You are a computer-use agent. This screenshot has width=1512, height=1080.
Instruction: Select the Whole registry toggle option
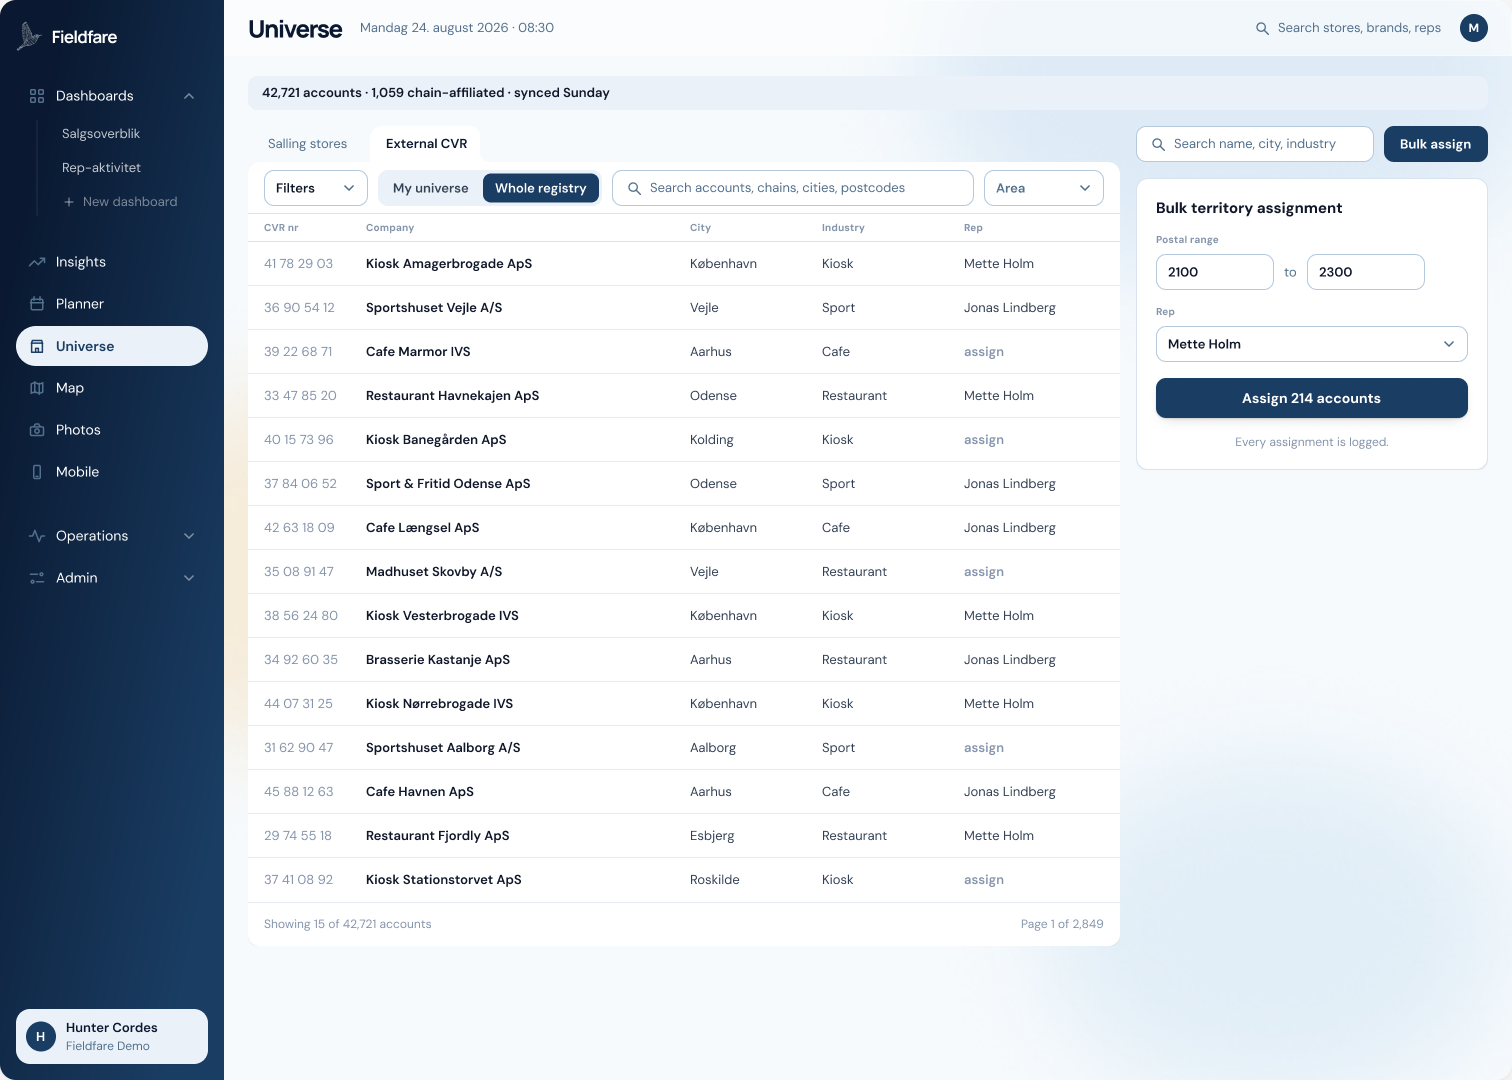[541, 188]
